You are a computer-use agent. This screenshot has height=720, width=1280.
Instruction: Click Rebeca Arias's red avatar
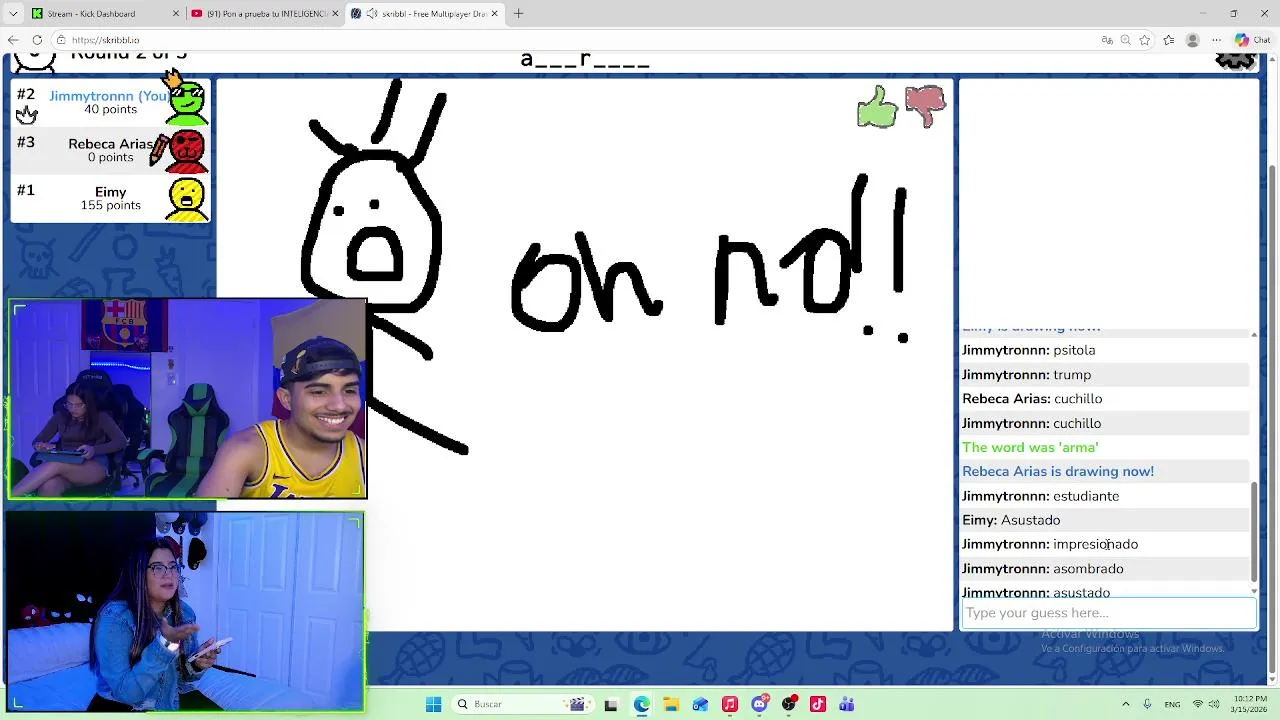(187, 150)
